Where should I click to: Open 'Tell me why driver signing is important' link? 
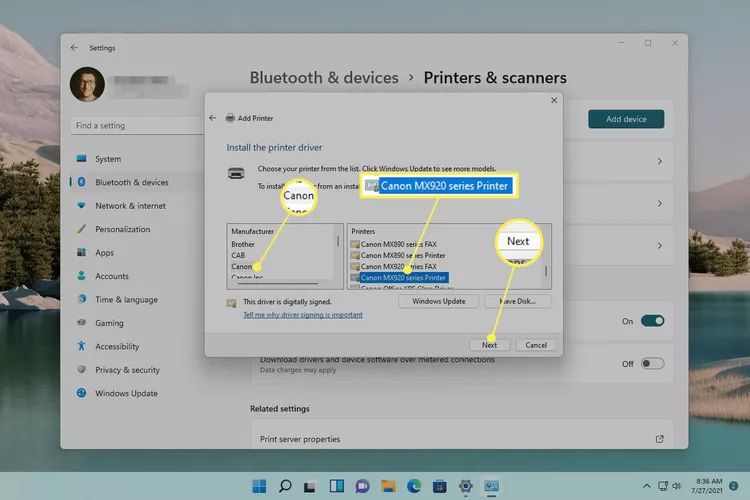(303, 314)
